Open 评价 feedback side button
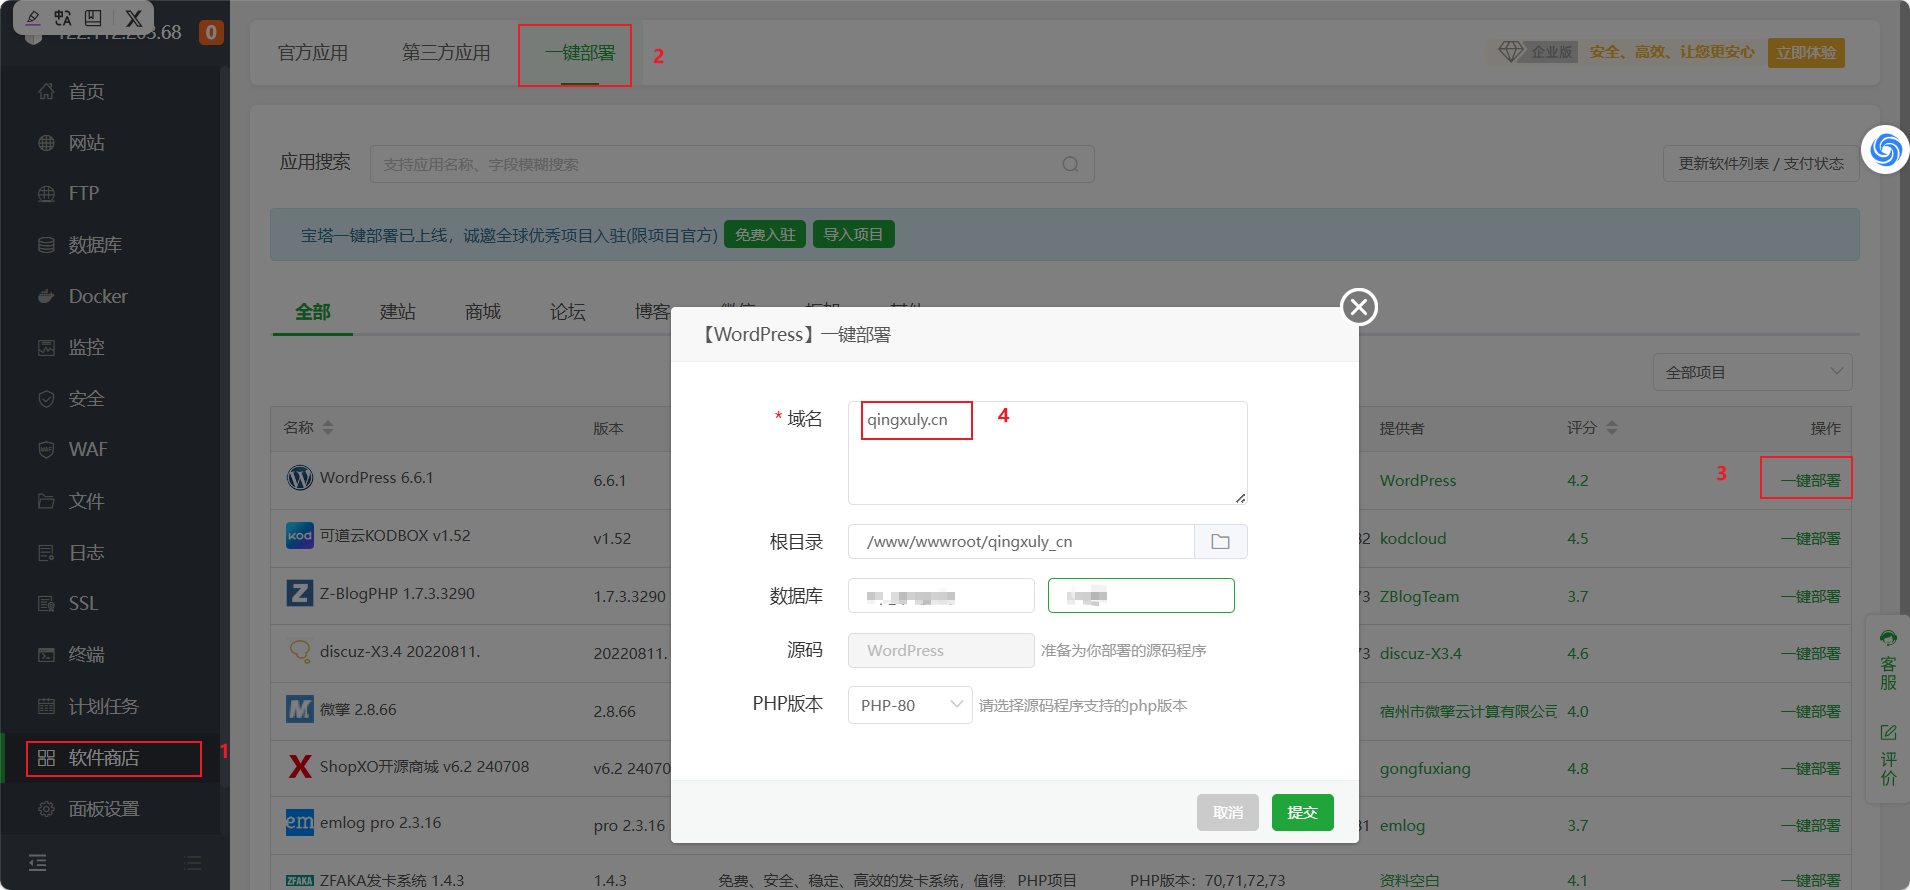1910x890 pixels. [x=1888, y=756]
